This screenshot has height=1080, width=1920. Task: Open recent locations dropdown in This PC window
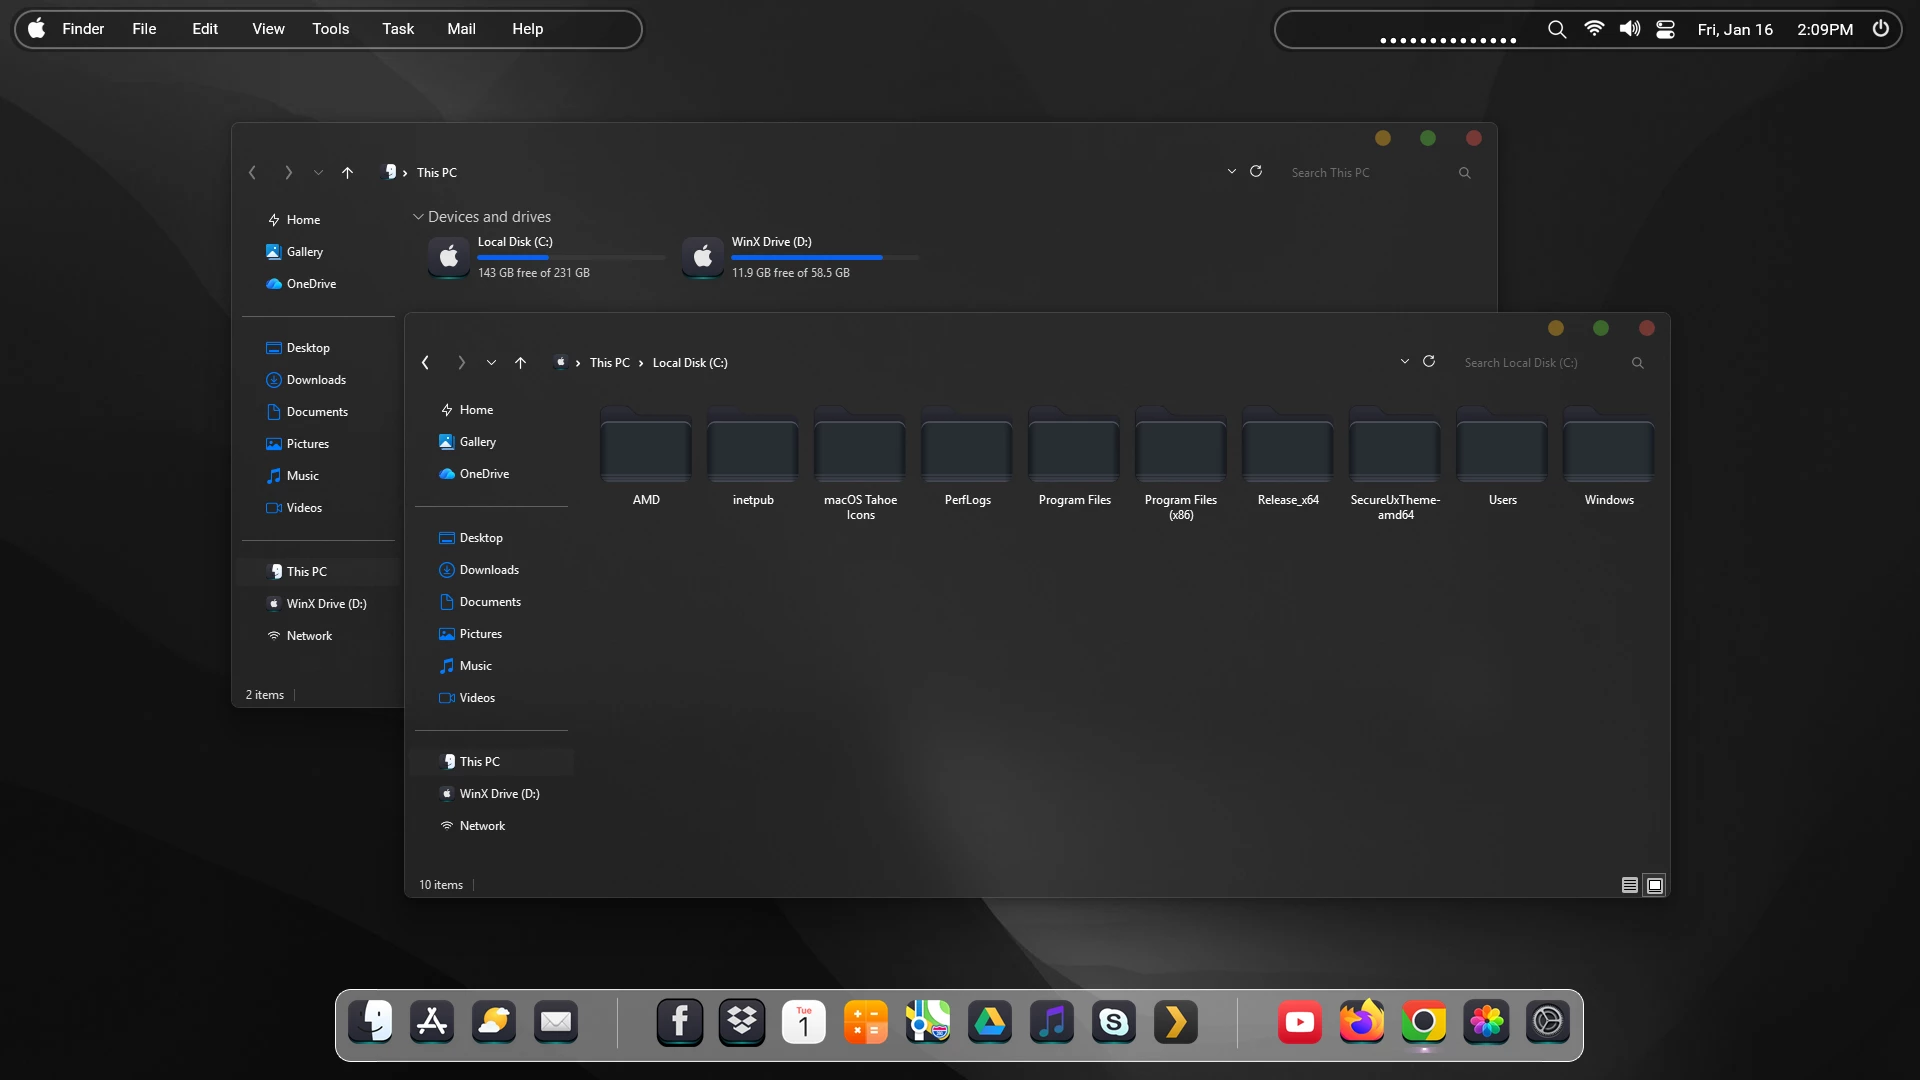(318, 172)
